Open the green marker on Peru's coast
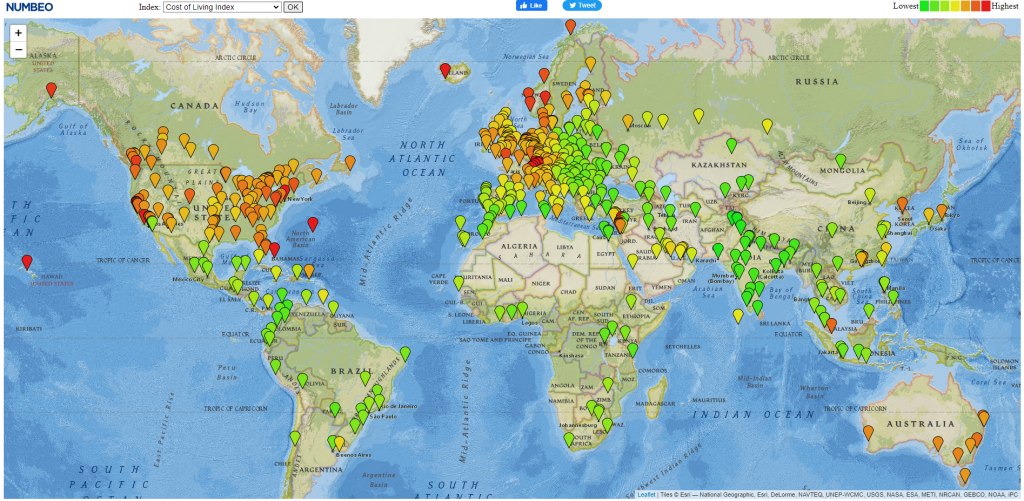1024x501 pixels. 276,366
